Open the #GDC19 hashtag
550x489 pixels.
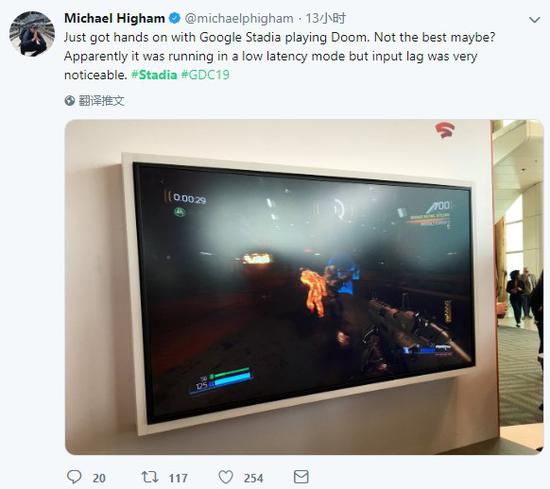coord(205,75)
